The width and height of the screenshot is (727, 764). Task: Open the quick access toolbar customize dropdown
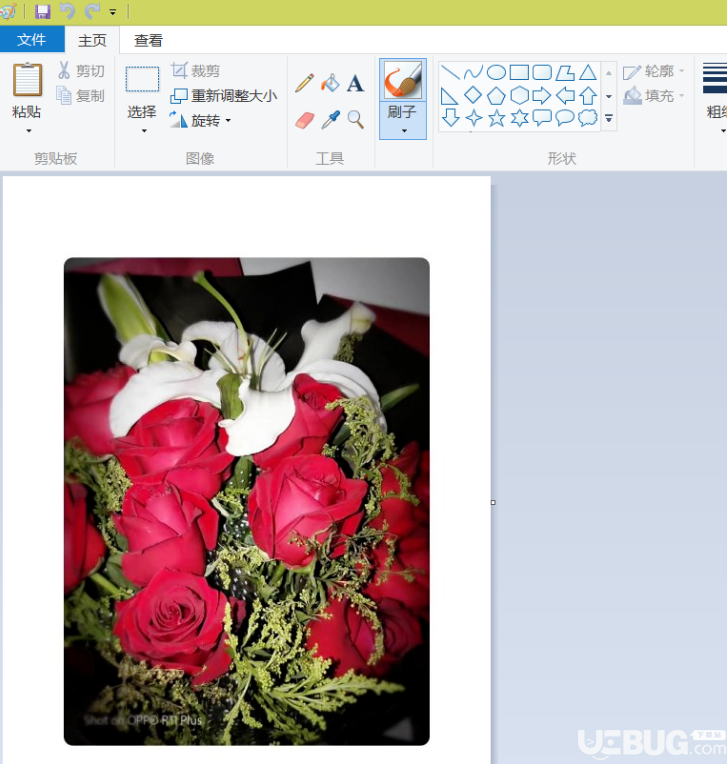coord(113,12)
